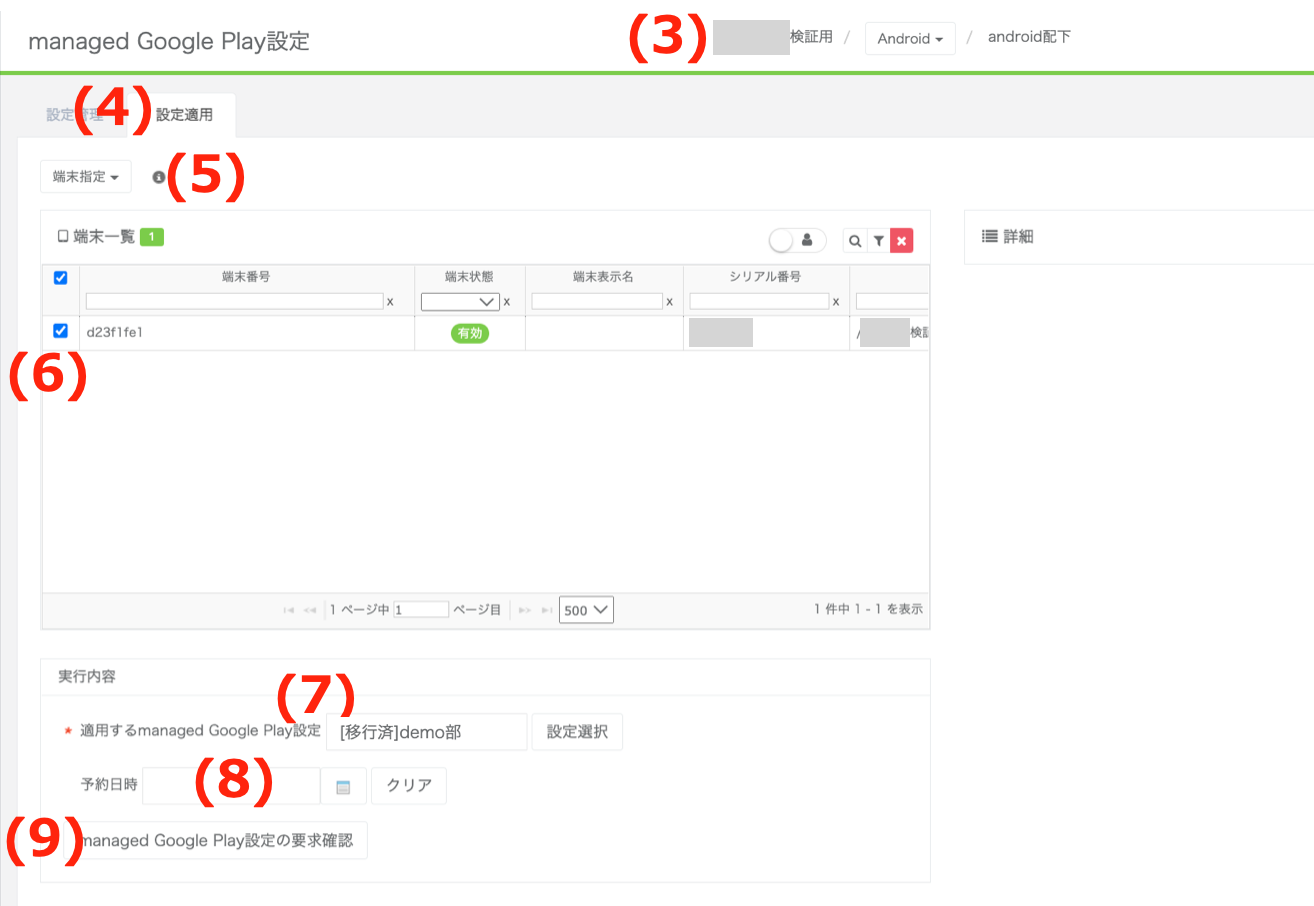Focus the シリアル番号 filter input
The height and width of the screenshot is (906, 1314).
759,301
